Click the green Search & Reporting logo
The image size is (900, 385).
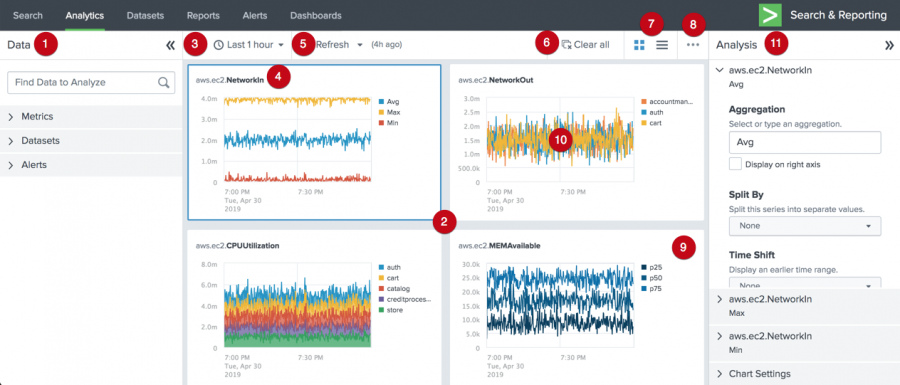770,15
